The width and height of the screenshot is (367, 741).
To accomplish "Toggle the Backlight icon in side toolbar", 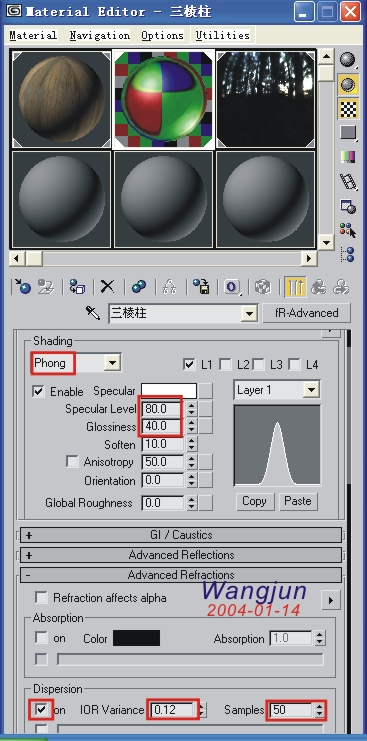I will coord(349,84).
